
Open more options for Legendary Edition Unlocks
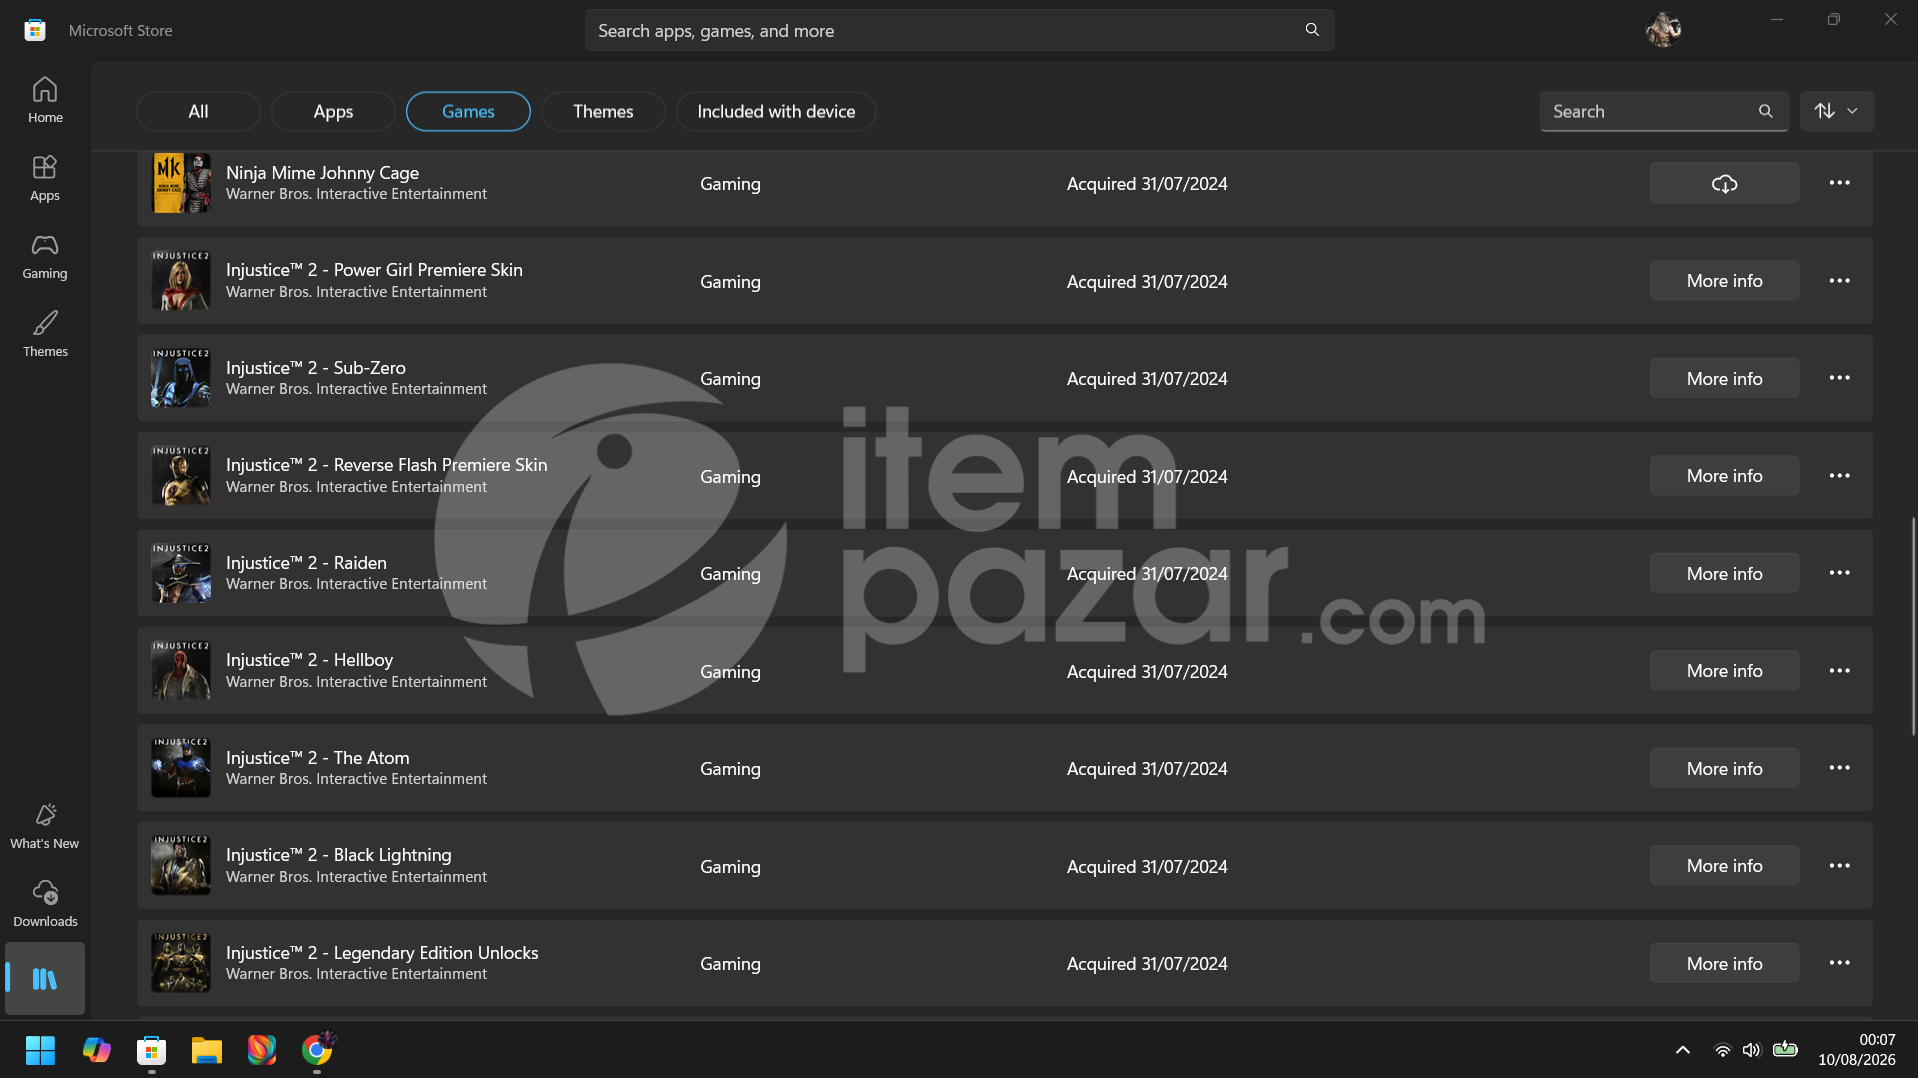click(x=1839, y=963)
